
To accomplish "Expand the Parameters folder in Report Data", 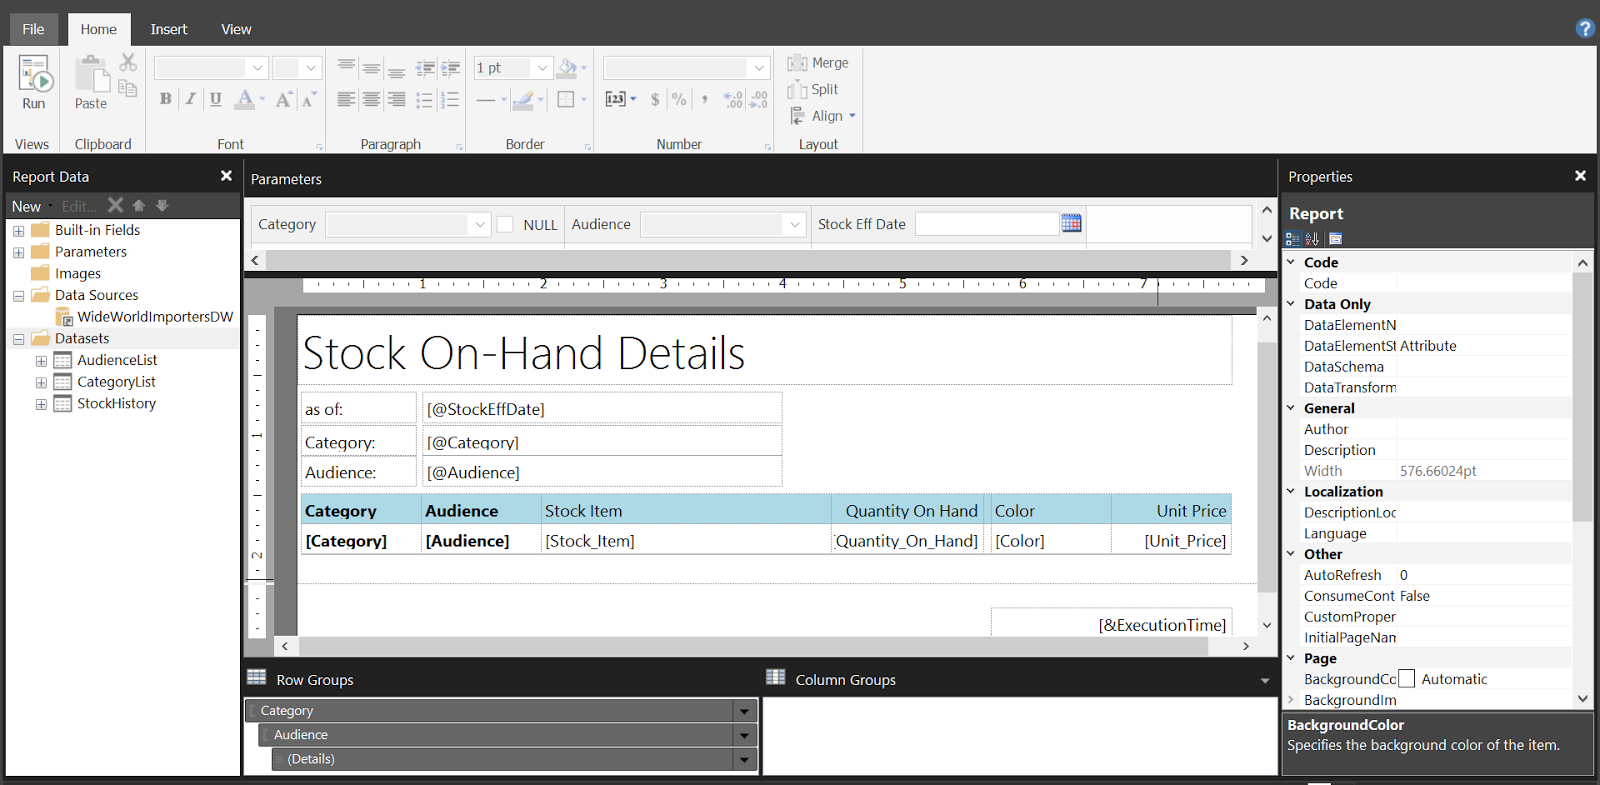I will [x=18, y=253].
